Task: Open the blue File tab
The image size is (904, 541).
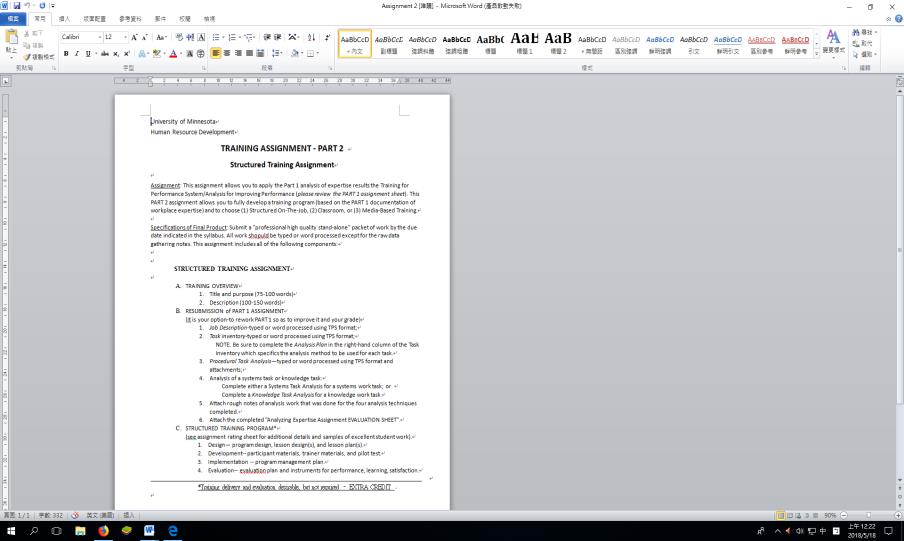Action: [13, 19]
